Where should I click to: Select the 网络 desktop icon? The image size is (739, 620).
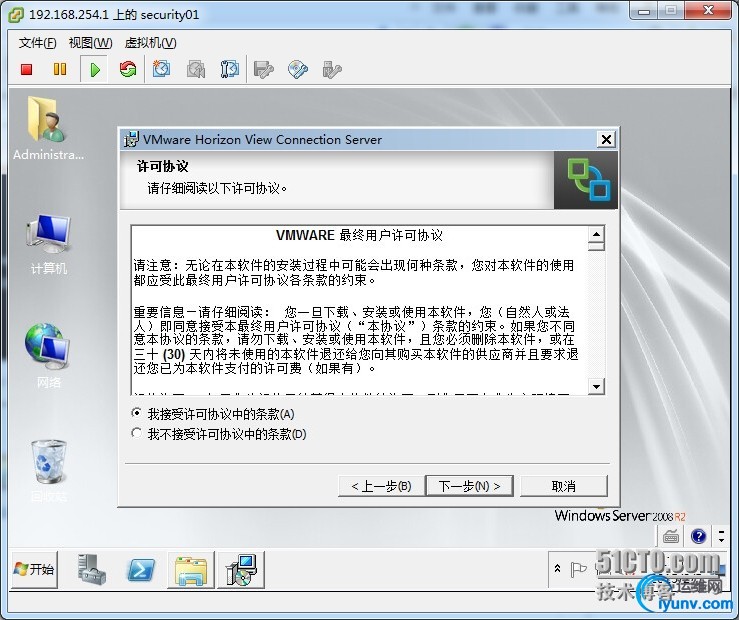point(48,356)
